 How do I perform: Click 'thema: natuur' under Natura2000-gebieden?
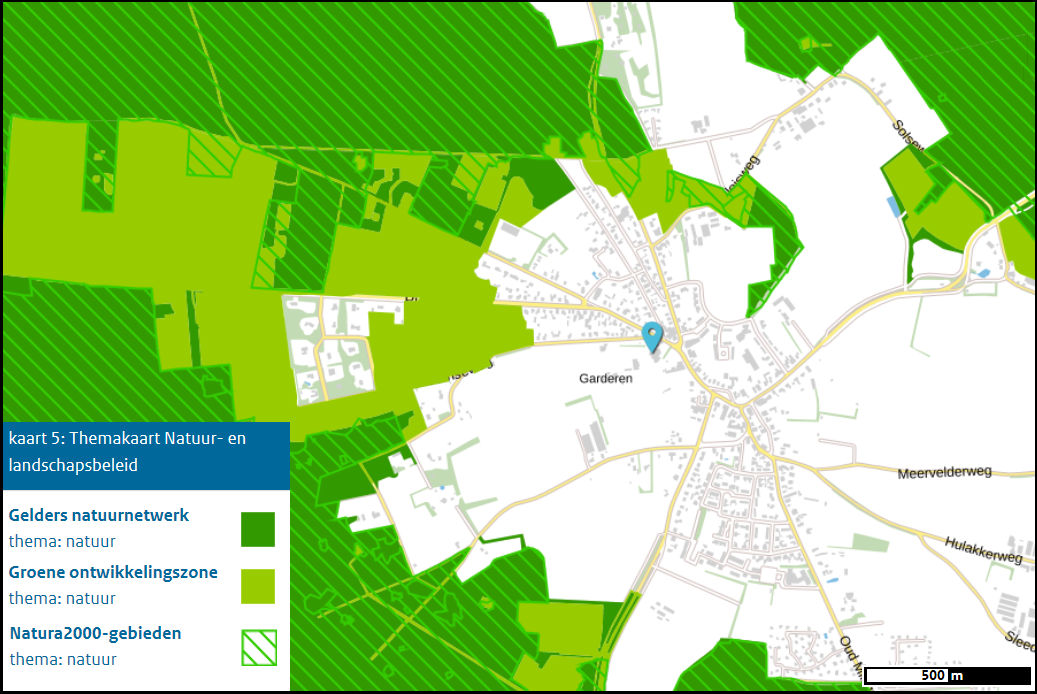click(63, 659)
